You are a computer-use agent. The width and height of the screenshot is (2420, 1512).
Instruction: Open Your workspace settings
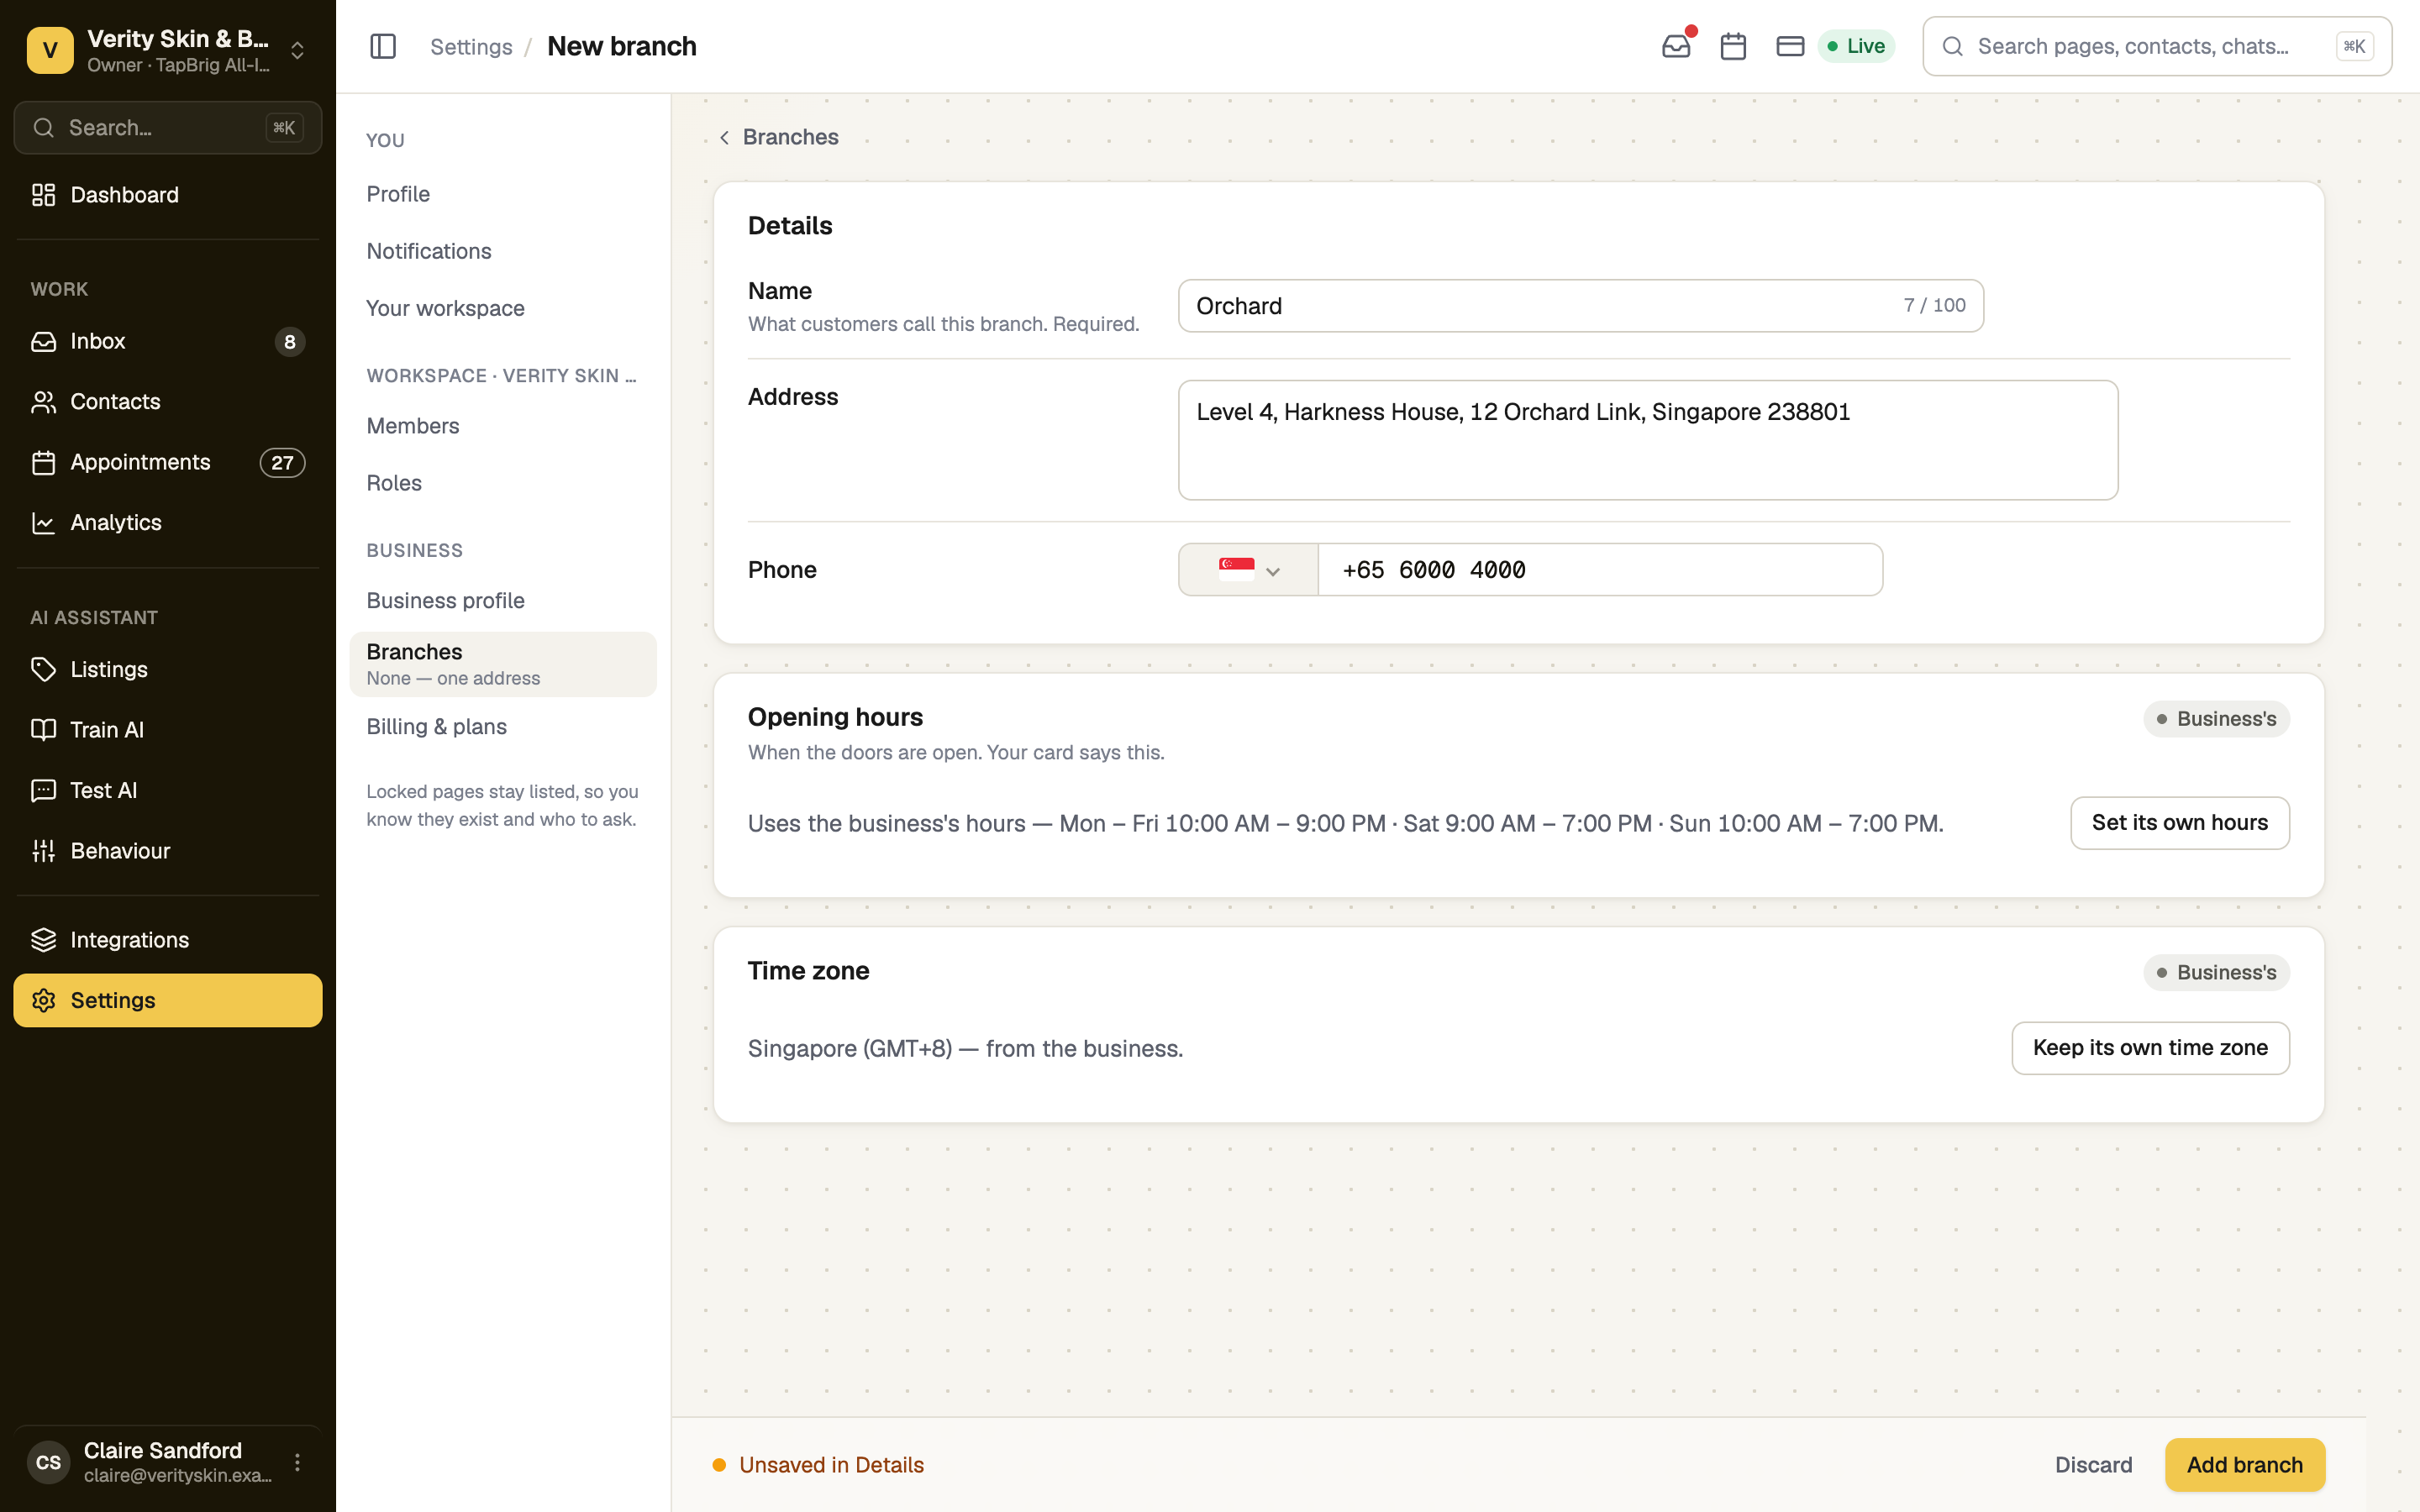click(x=502, y=308)
